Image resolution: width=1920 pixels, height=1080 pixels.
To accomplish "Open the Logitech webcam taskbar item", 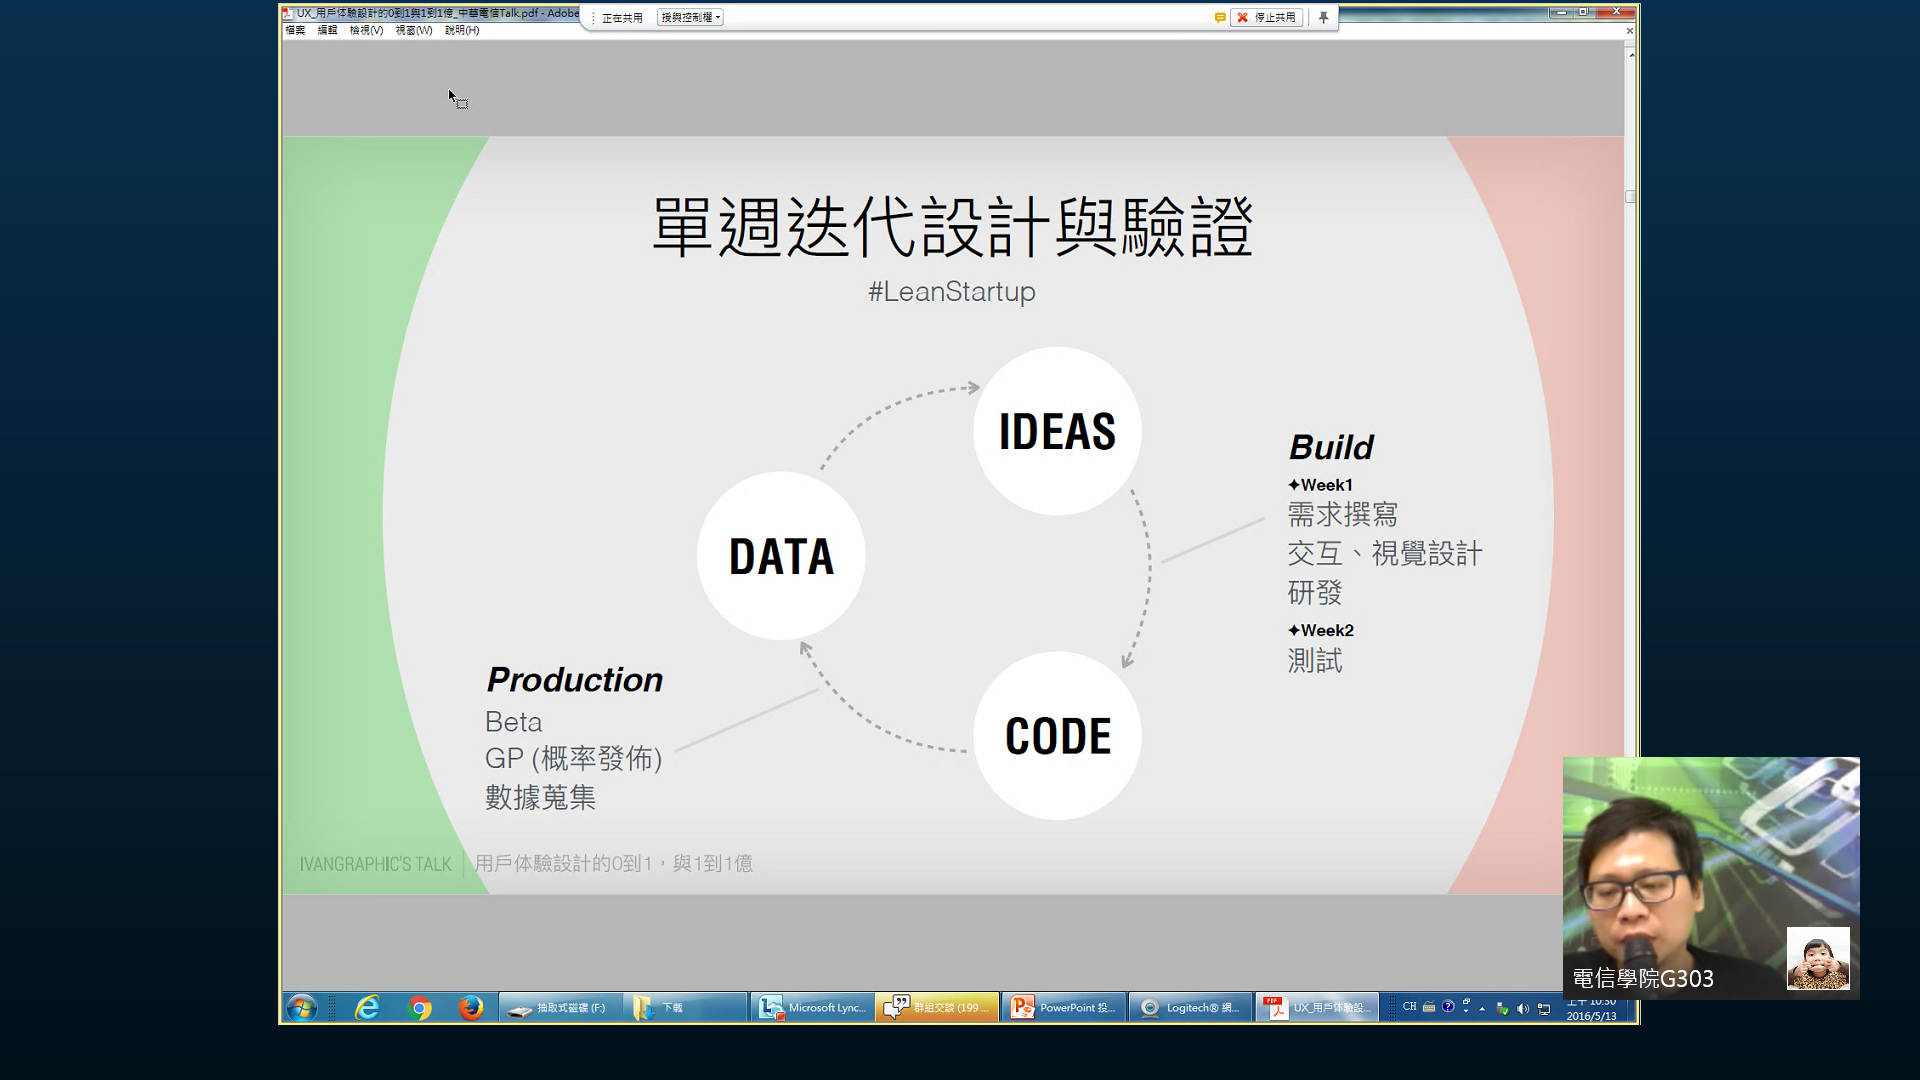I will (x=1190, y=1007).
